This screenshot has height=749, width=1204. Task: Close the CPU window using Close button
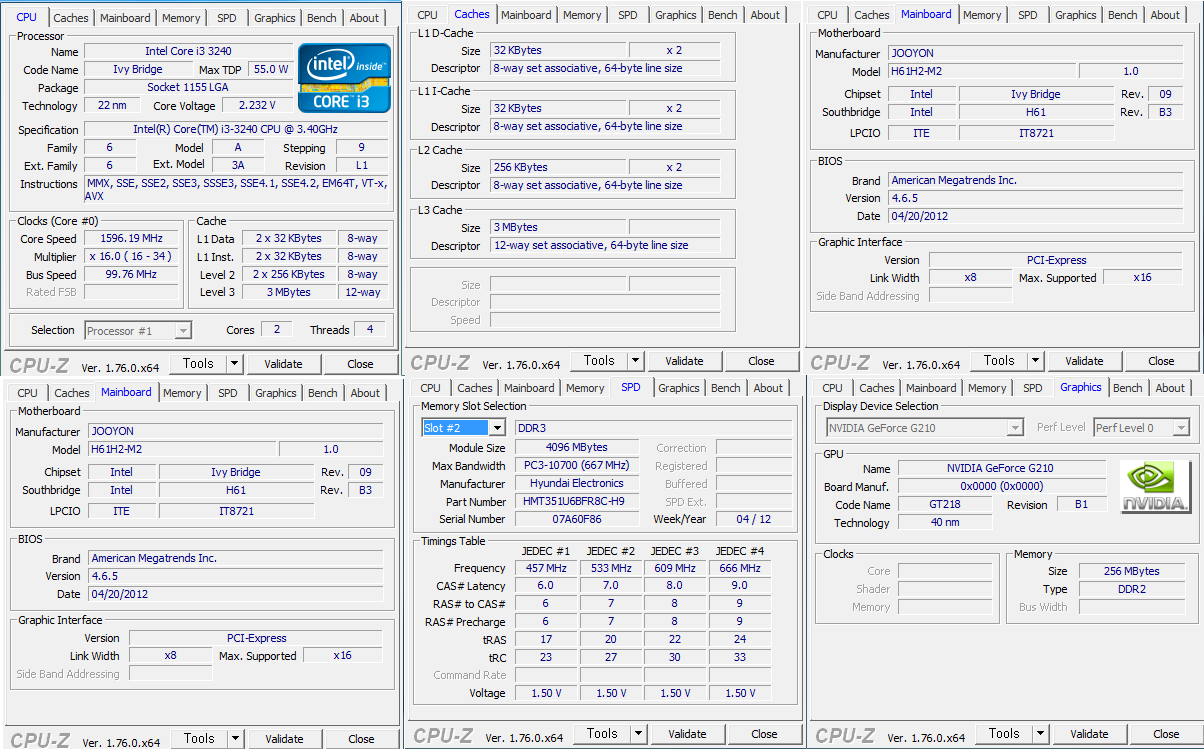pyautogui.click(x=361, y=364)
